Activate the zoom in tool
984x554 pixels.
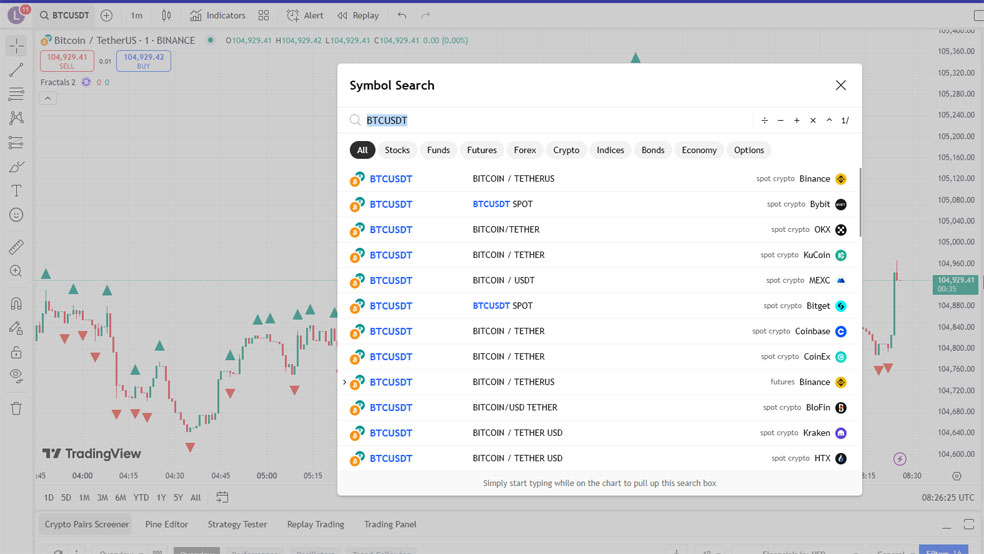[16, 271]
